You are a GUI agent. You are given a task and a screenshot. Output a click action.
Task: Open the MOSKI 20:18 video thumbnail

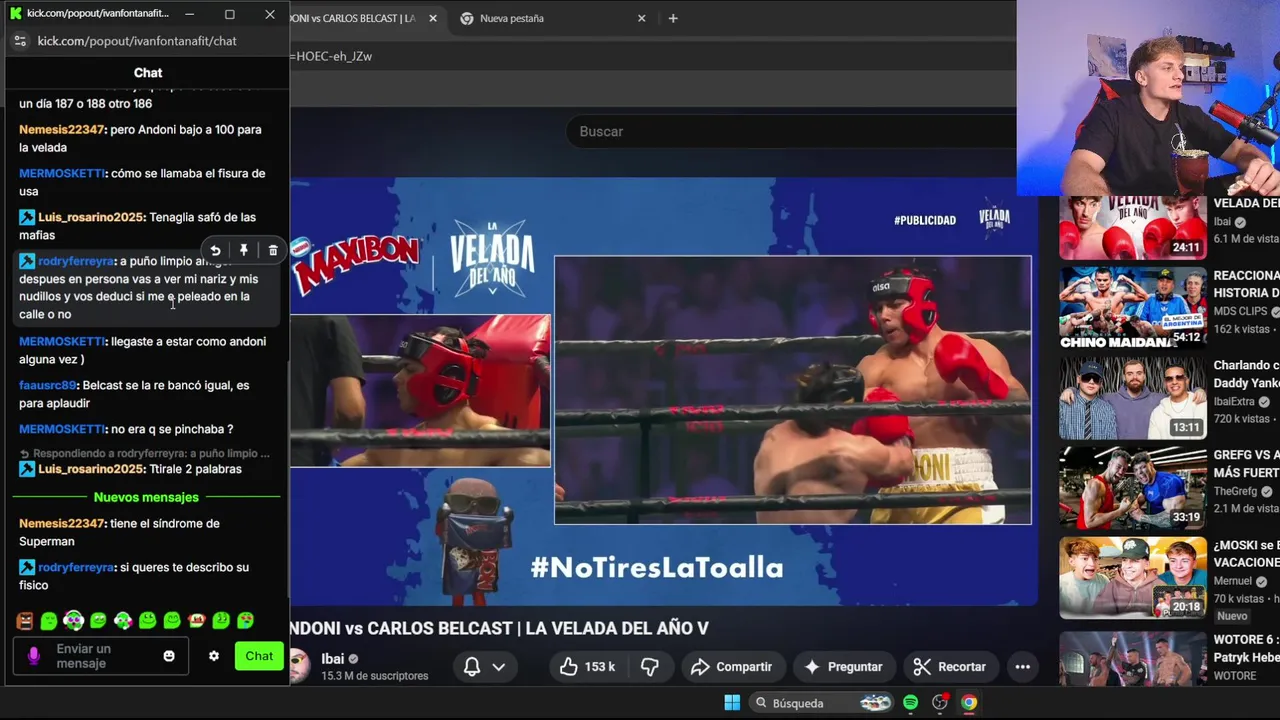(1132, 578)
